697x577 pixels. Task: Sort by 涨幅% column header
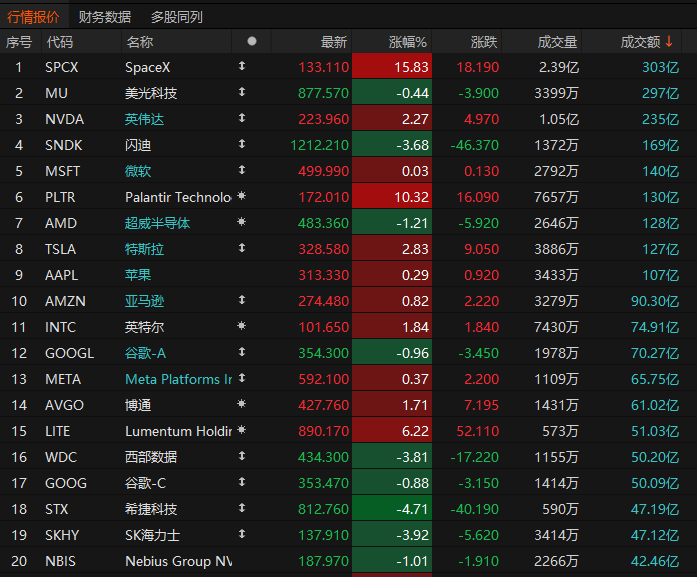pos(408,42)
